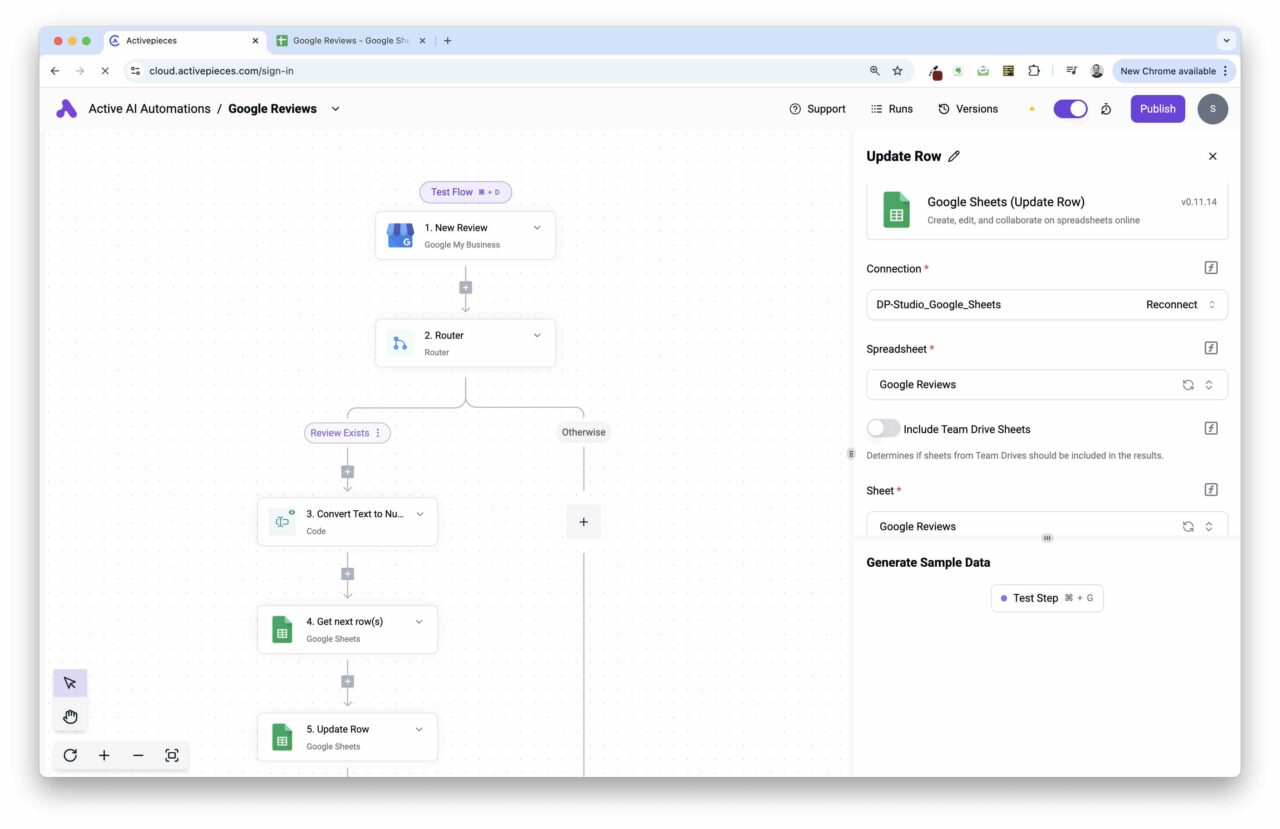
Task: Expand Convert Text to Number step options
Action: 419,514
